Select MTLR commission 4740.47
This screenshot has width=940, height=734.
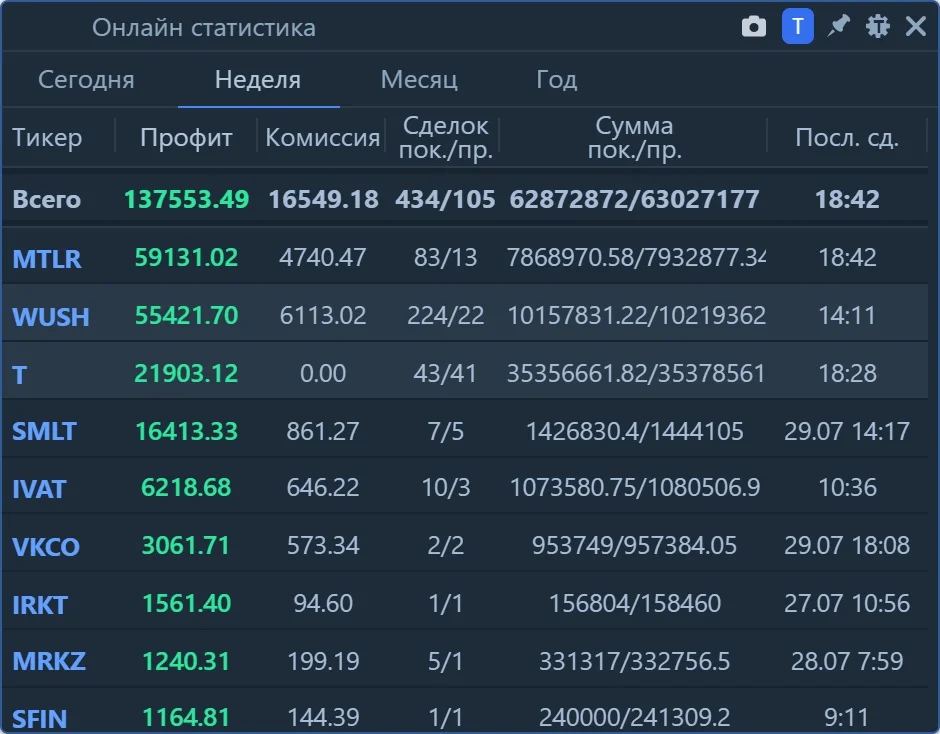(323, 257)
